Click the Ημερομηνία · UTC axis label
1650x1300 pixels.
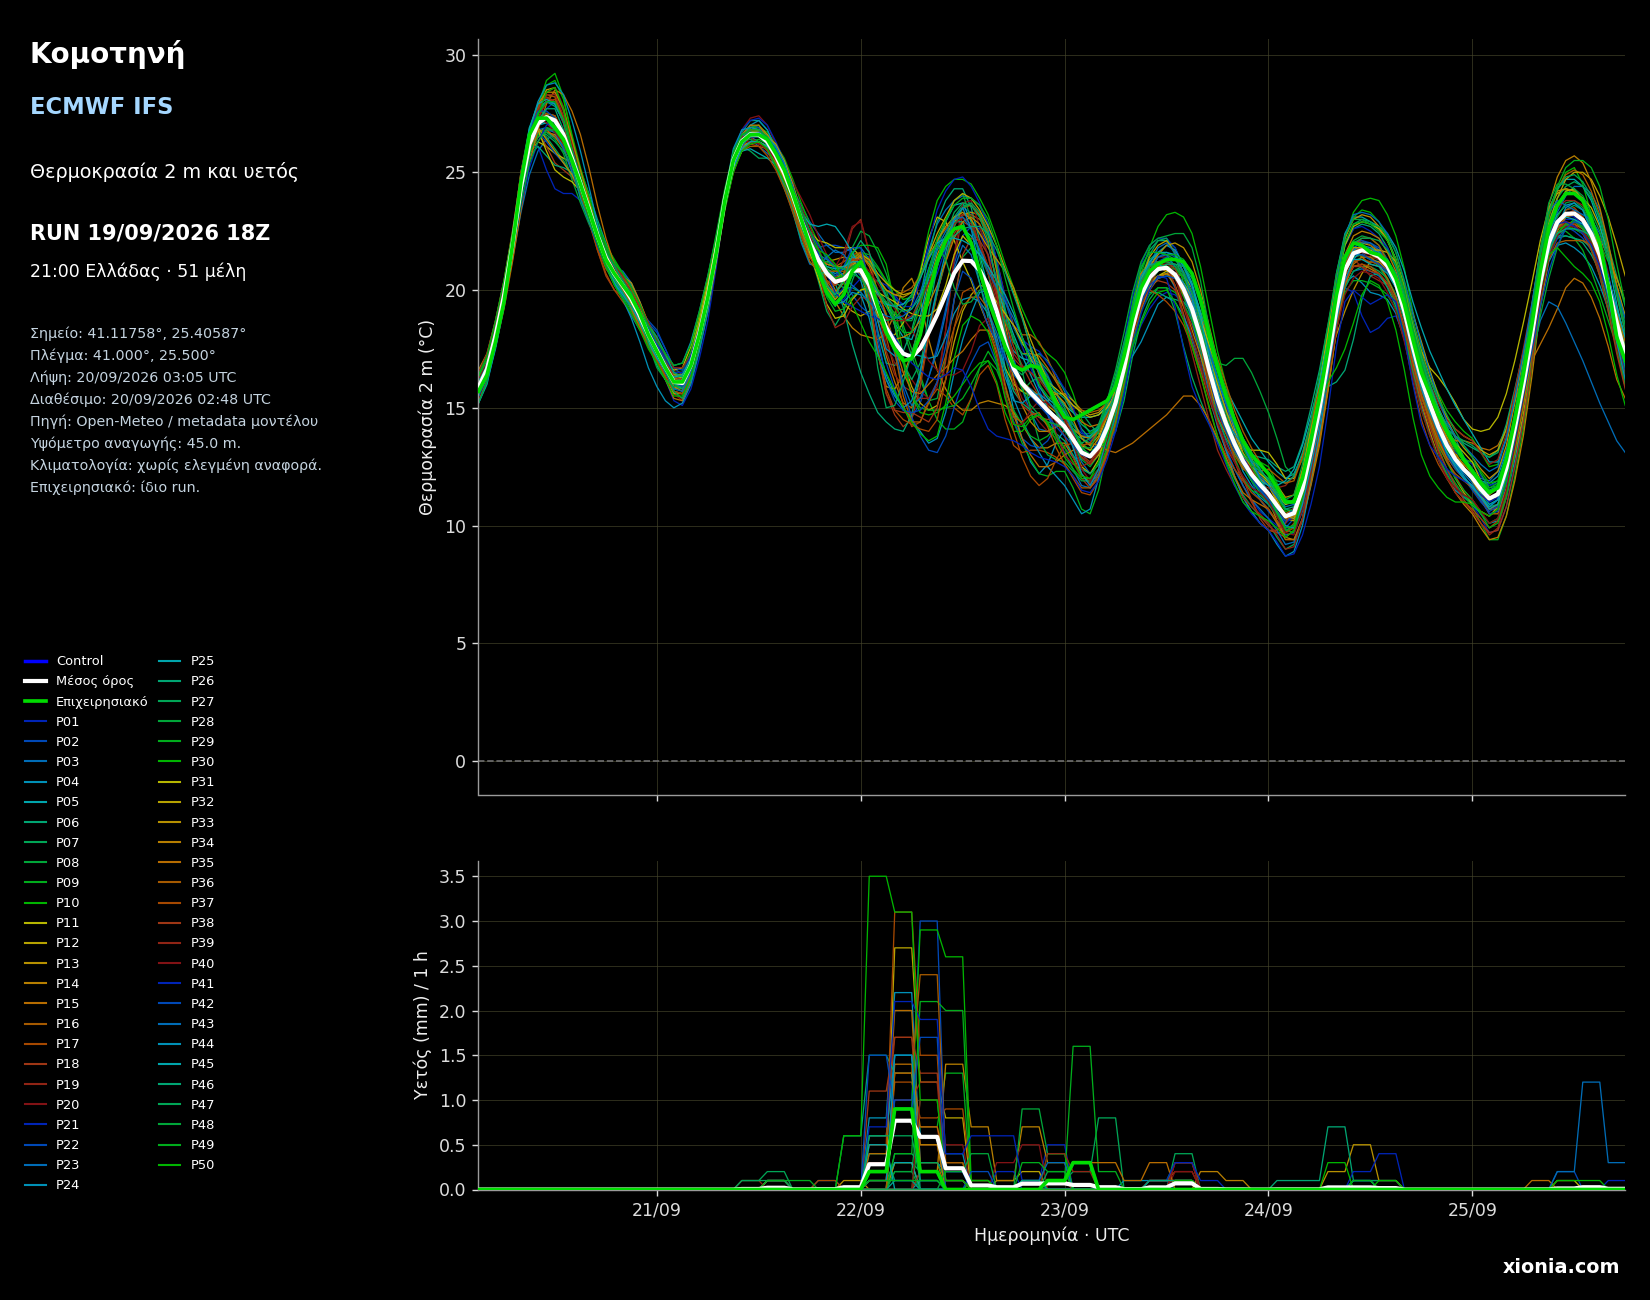[1051, 1236]
